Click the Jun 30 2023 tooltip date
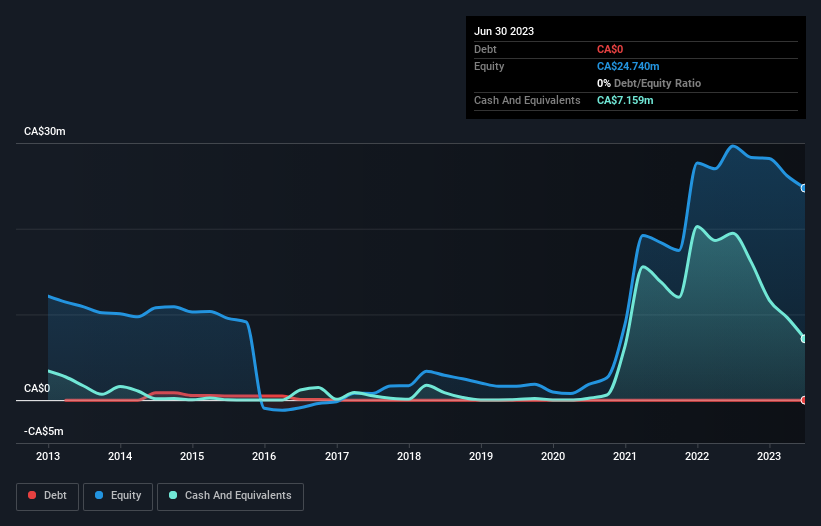The image size is (821, 526). coord(504,31)
